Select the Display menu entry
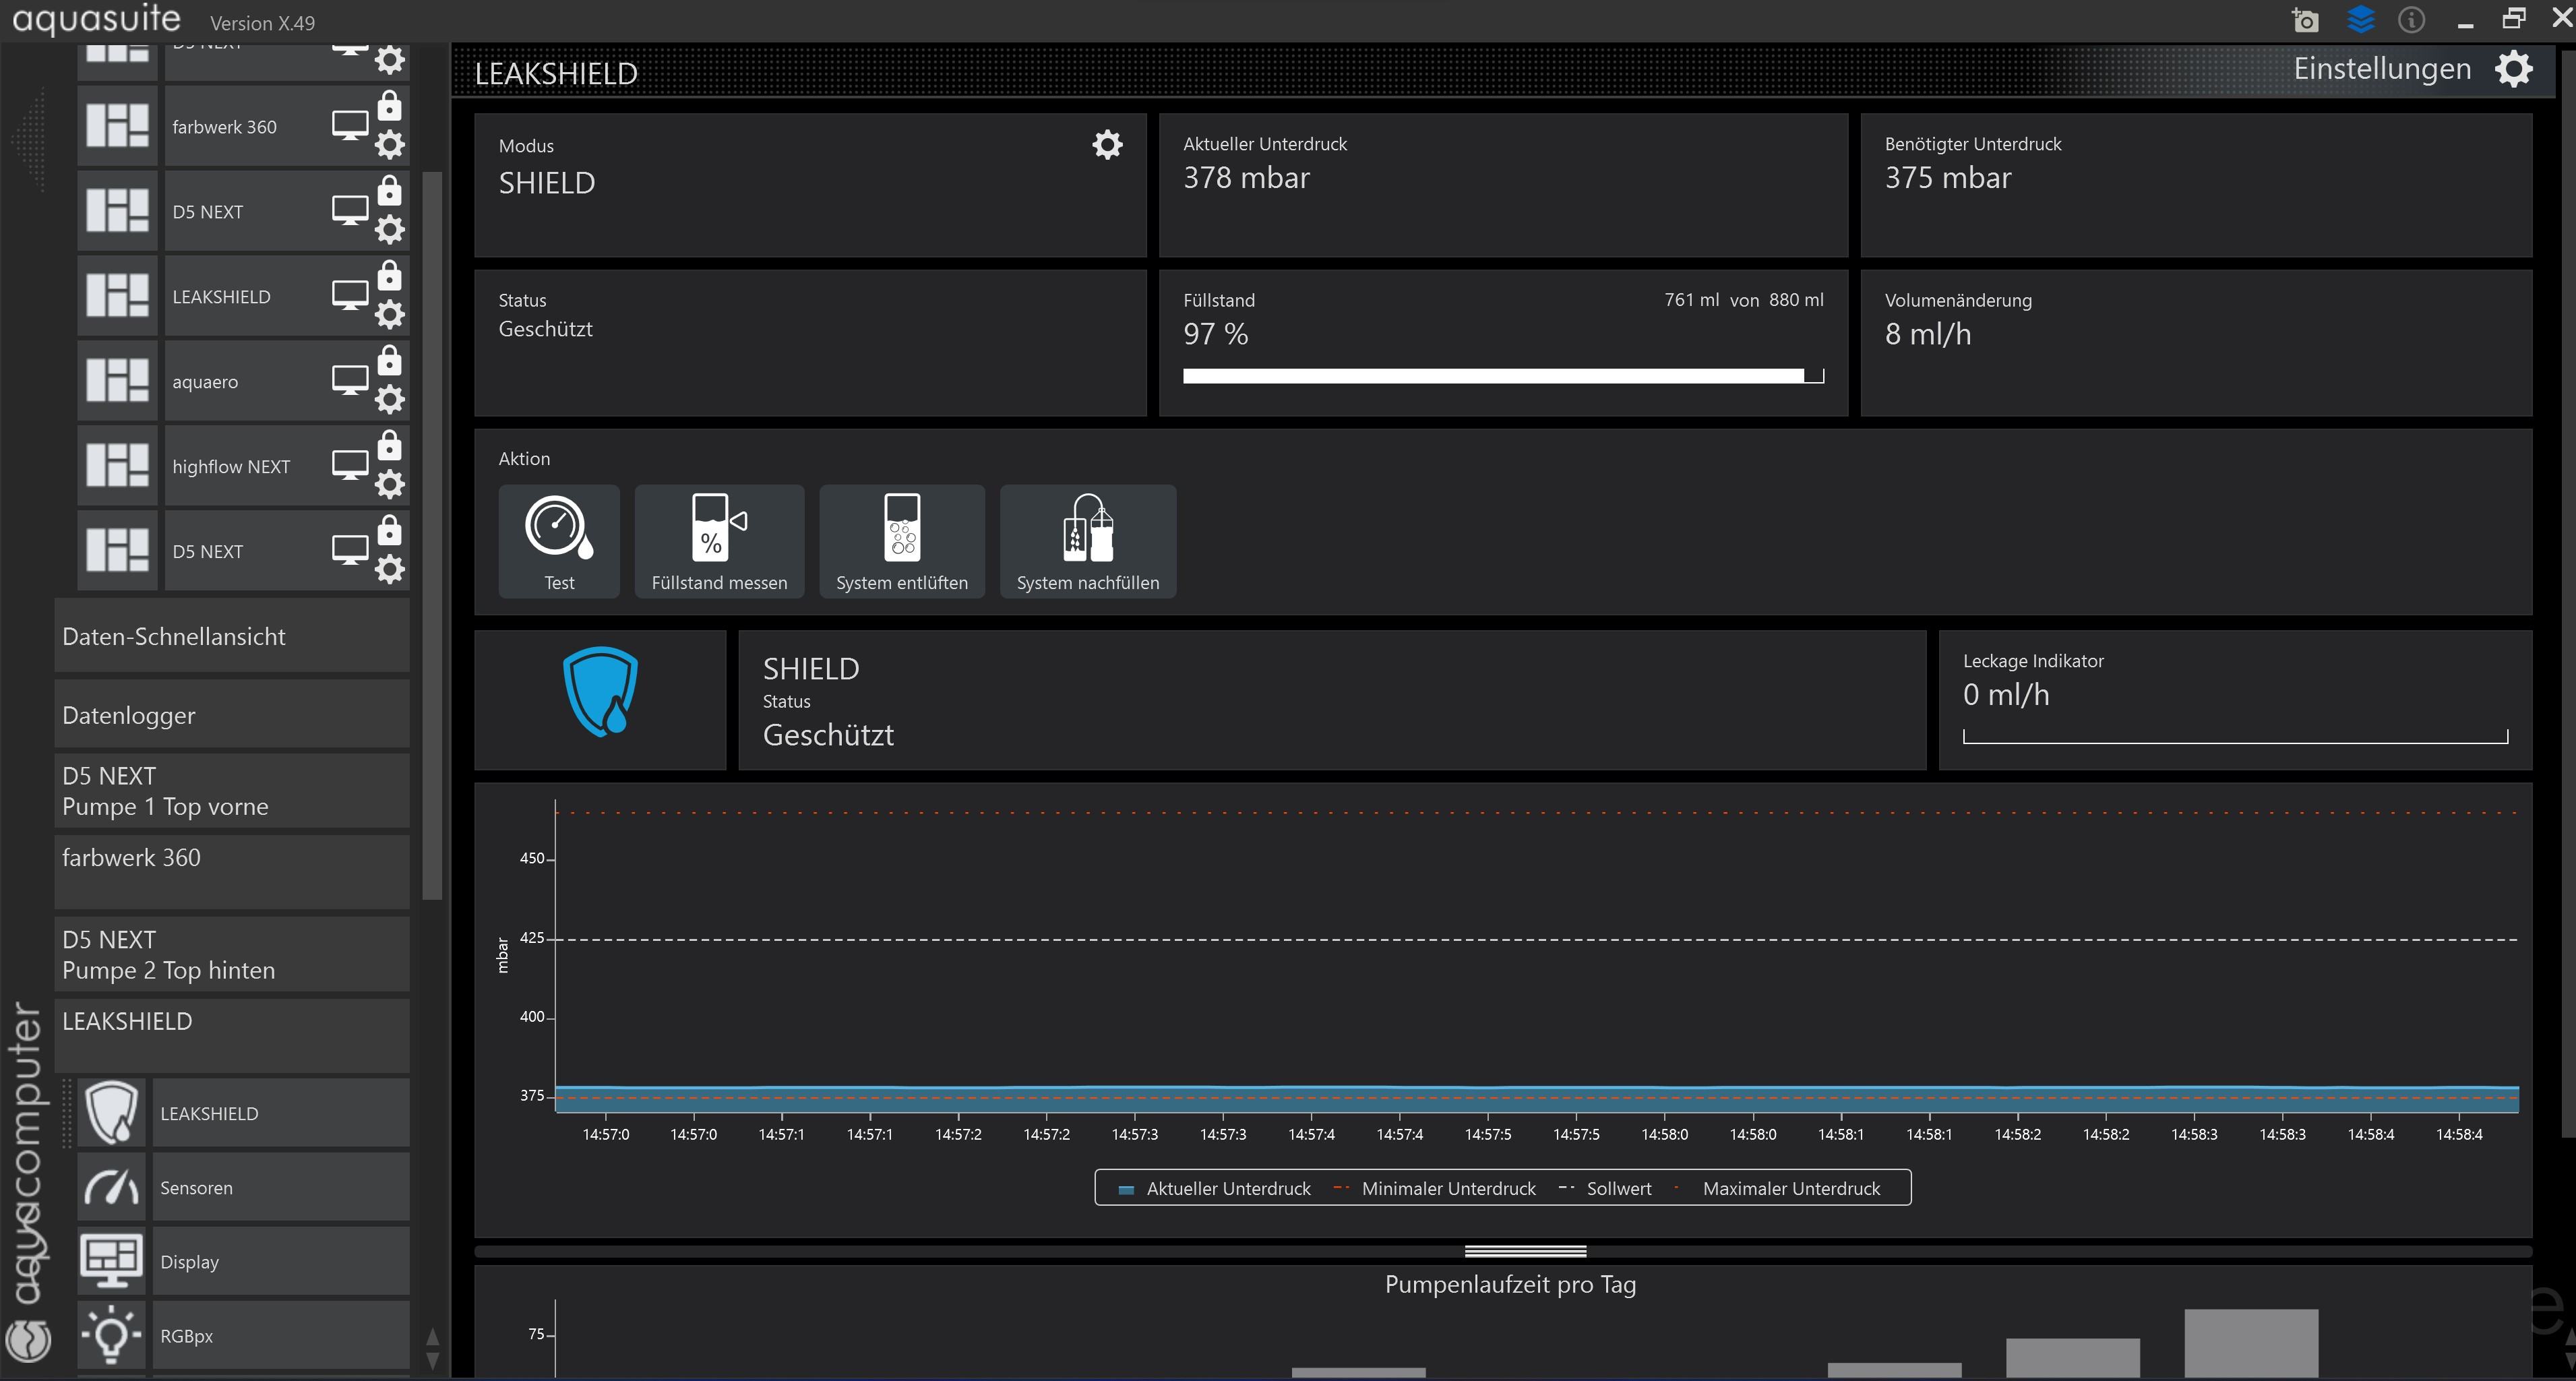Screen dimensions: 2576x1381 pyautogui.click(x=281, y=1261)
